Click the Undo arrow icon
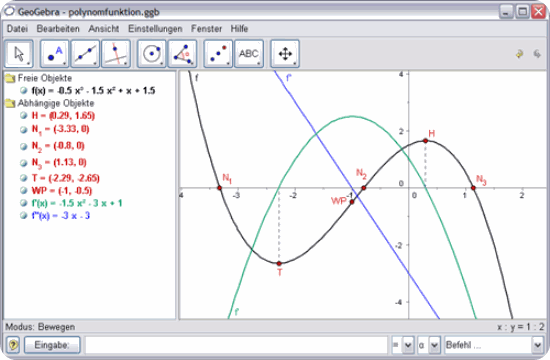Screen dimensions: 550x360 [x=519, y=54]
